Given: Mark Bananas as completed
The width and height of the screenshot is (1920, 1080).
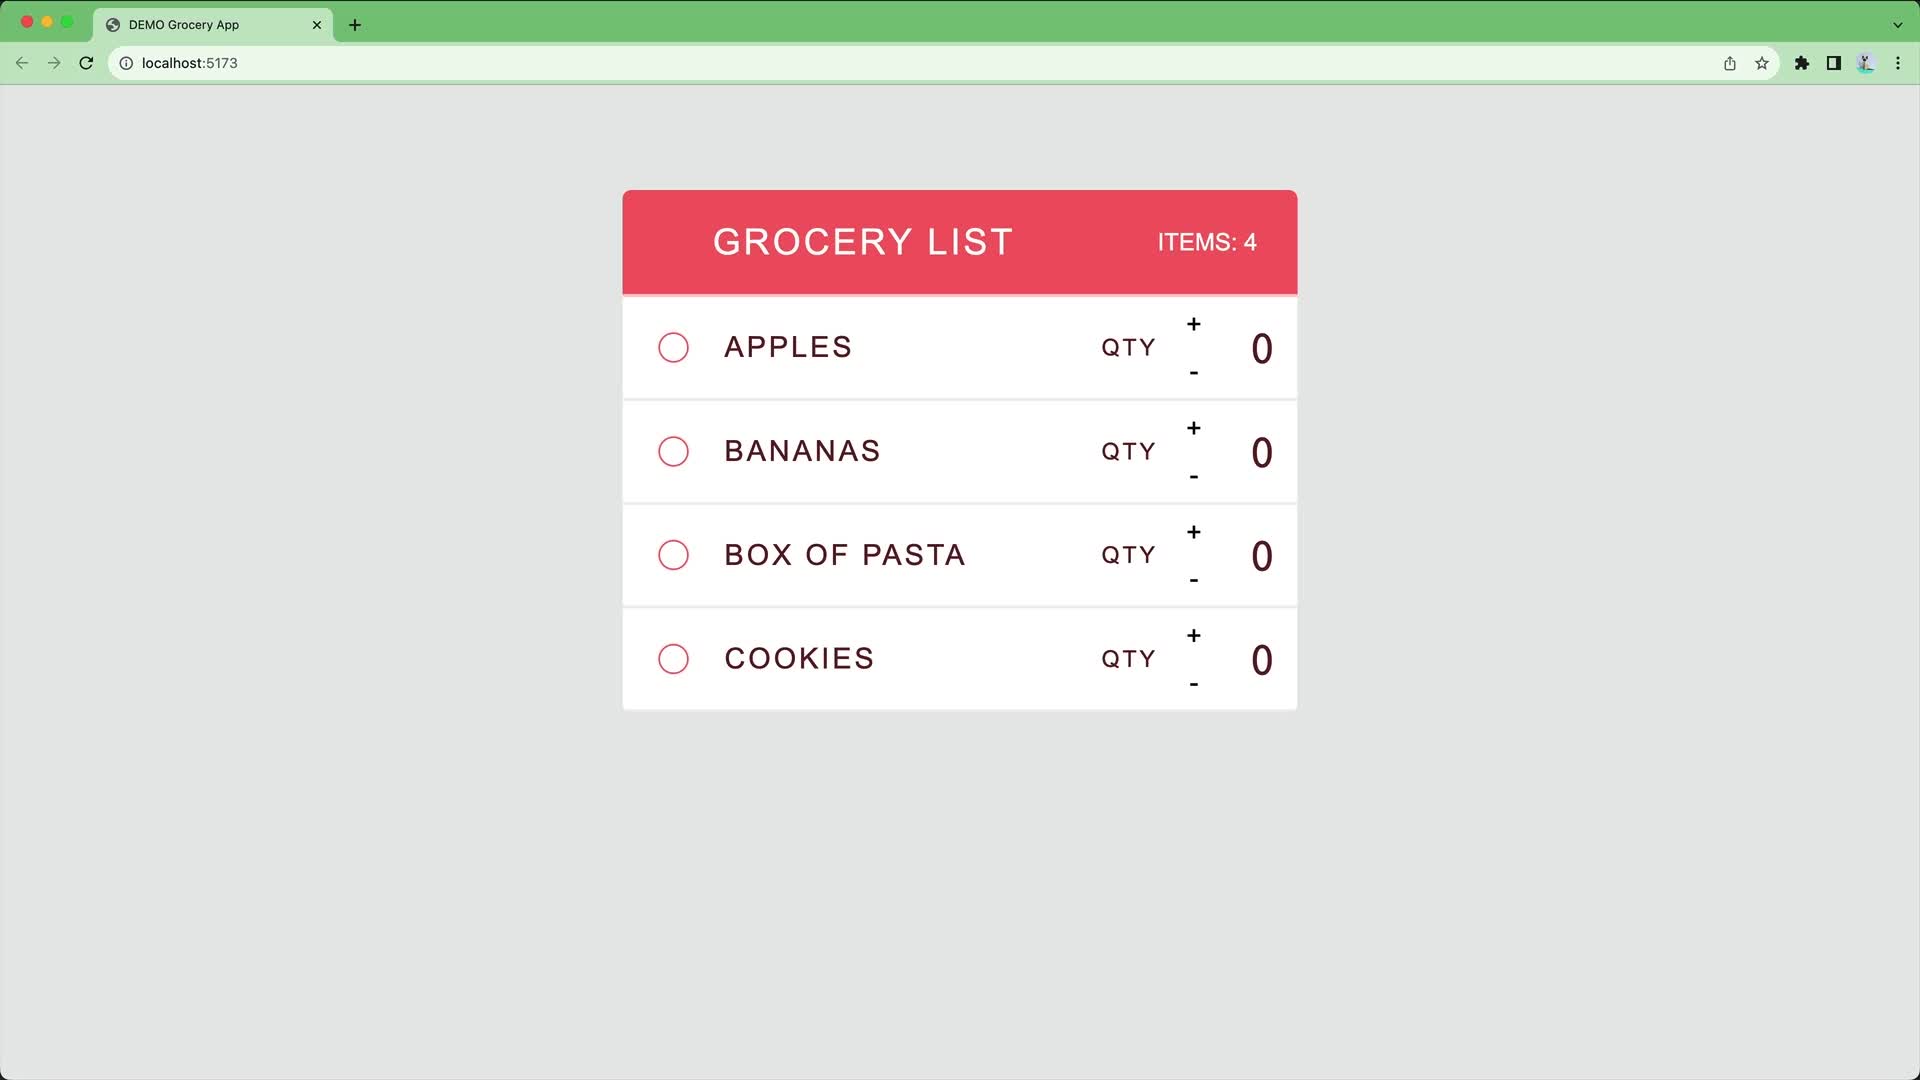Looking at the screenshot, I should [673, 451].
